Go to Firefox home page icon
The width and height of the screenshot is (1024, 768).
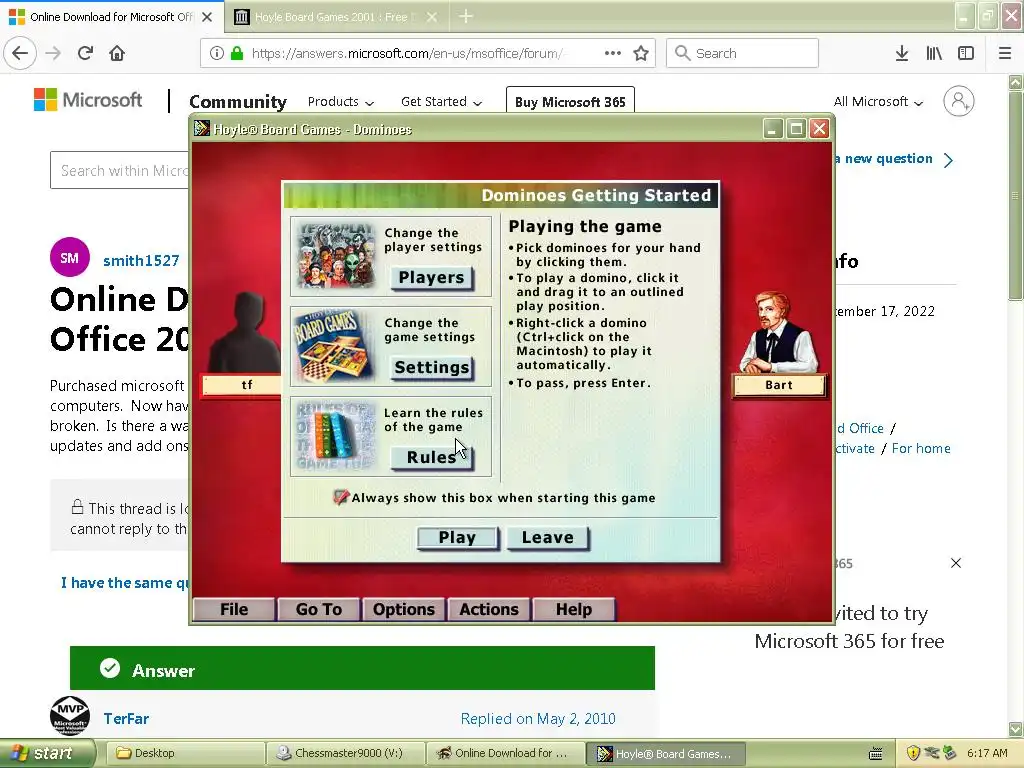117,53
